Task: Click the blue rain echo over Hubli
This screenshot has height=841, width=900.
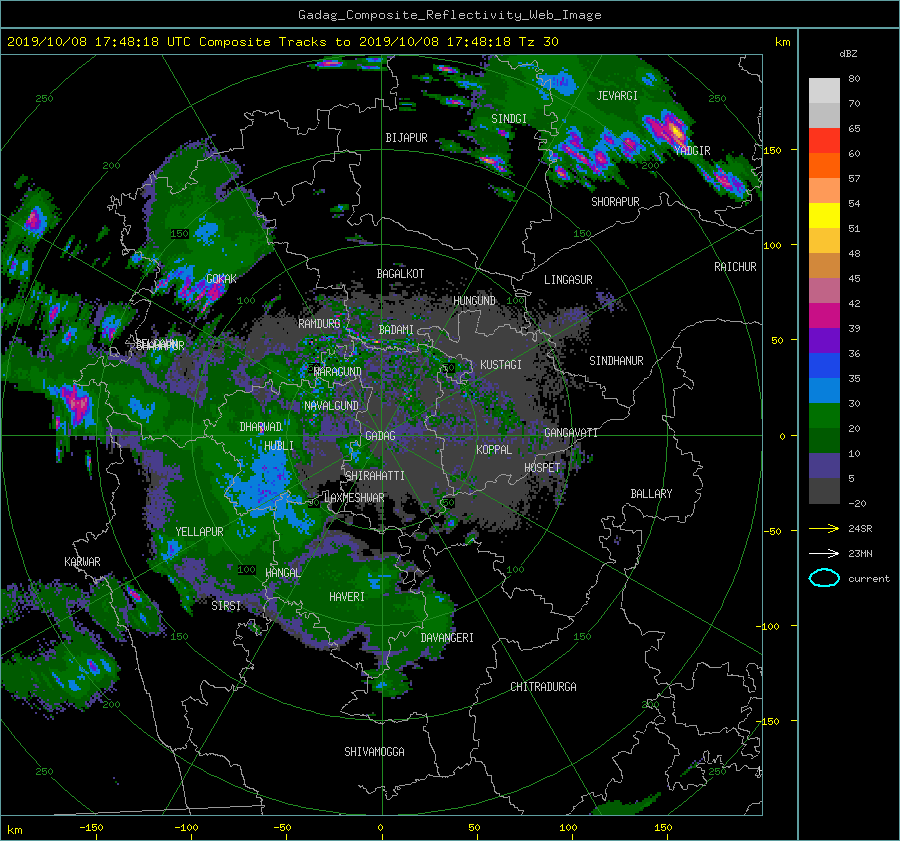Action: pyautogui.click(x=264, y=476)
